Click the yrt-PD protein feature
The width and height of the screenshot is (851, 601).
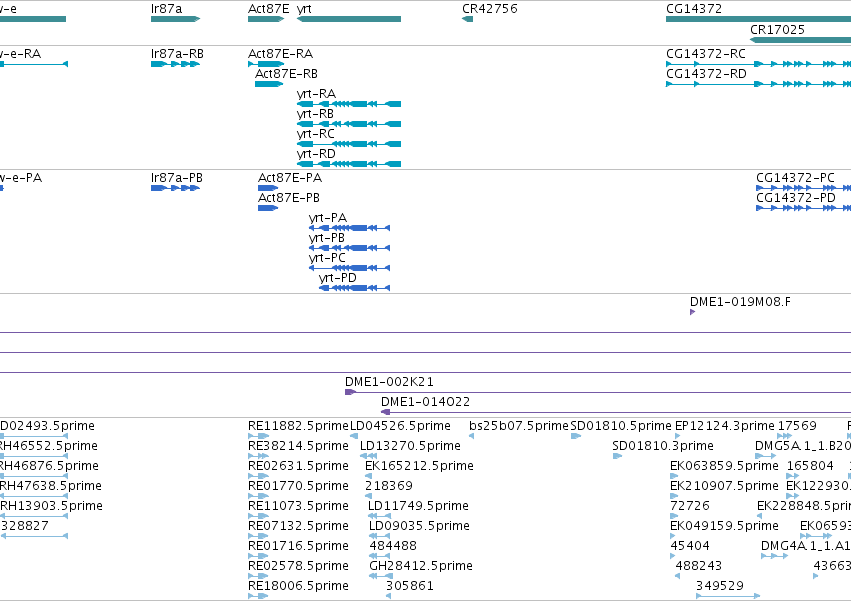click(x=354, y=288)
